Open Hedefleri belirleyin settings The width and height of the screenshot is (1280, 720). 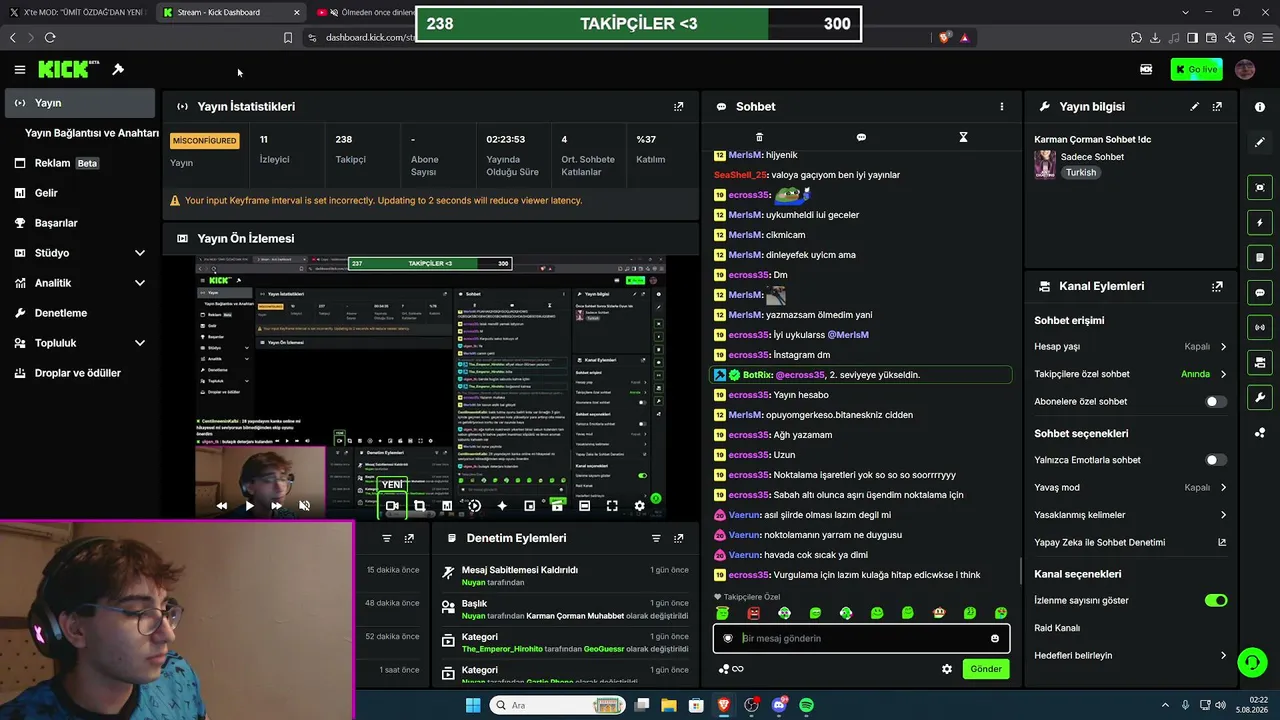[1130, 656]
